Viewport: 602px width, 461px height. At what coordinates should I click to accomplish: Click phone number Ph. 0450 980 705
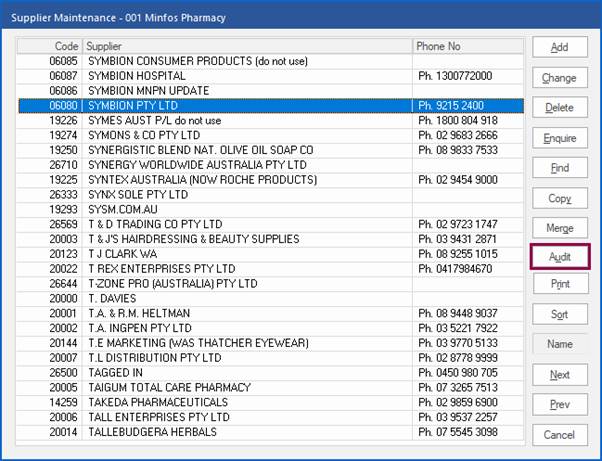click(x=458, y=372)
